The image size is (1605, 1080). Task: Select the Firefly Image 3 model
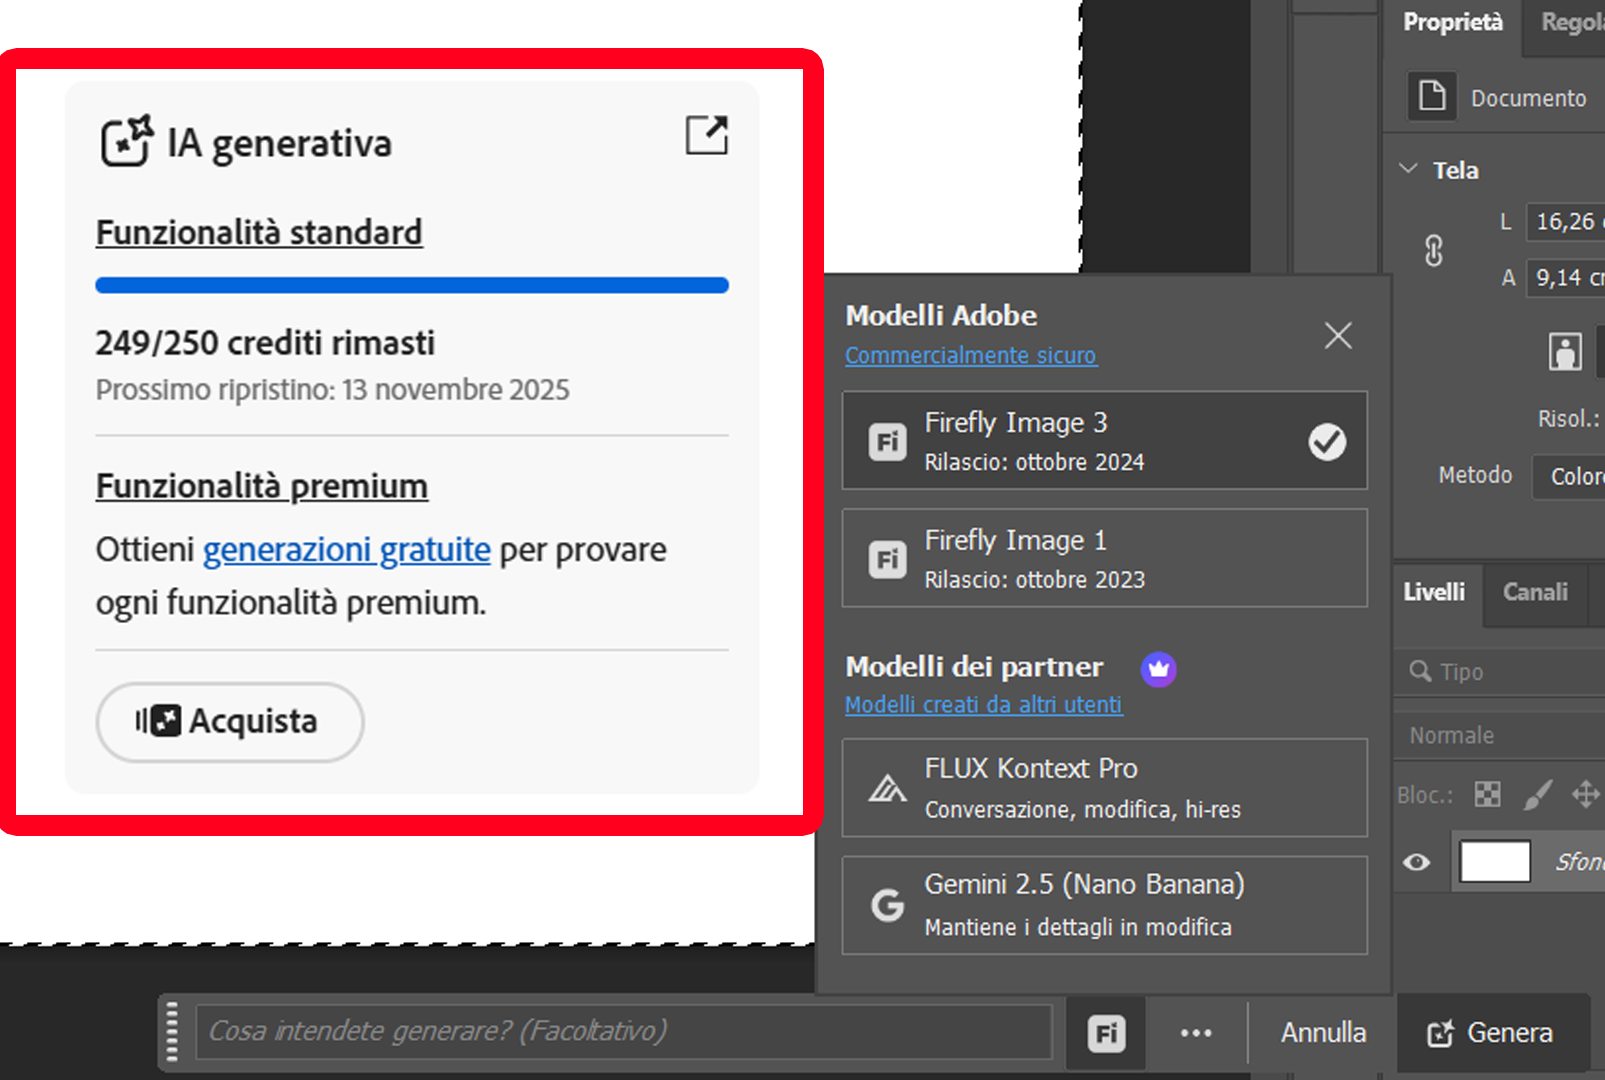point(1105,441)
